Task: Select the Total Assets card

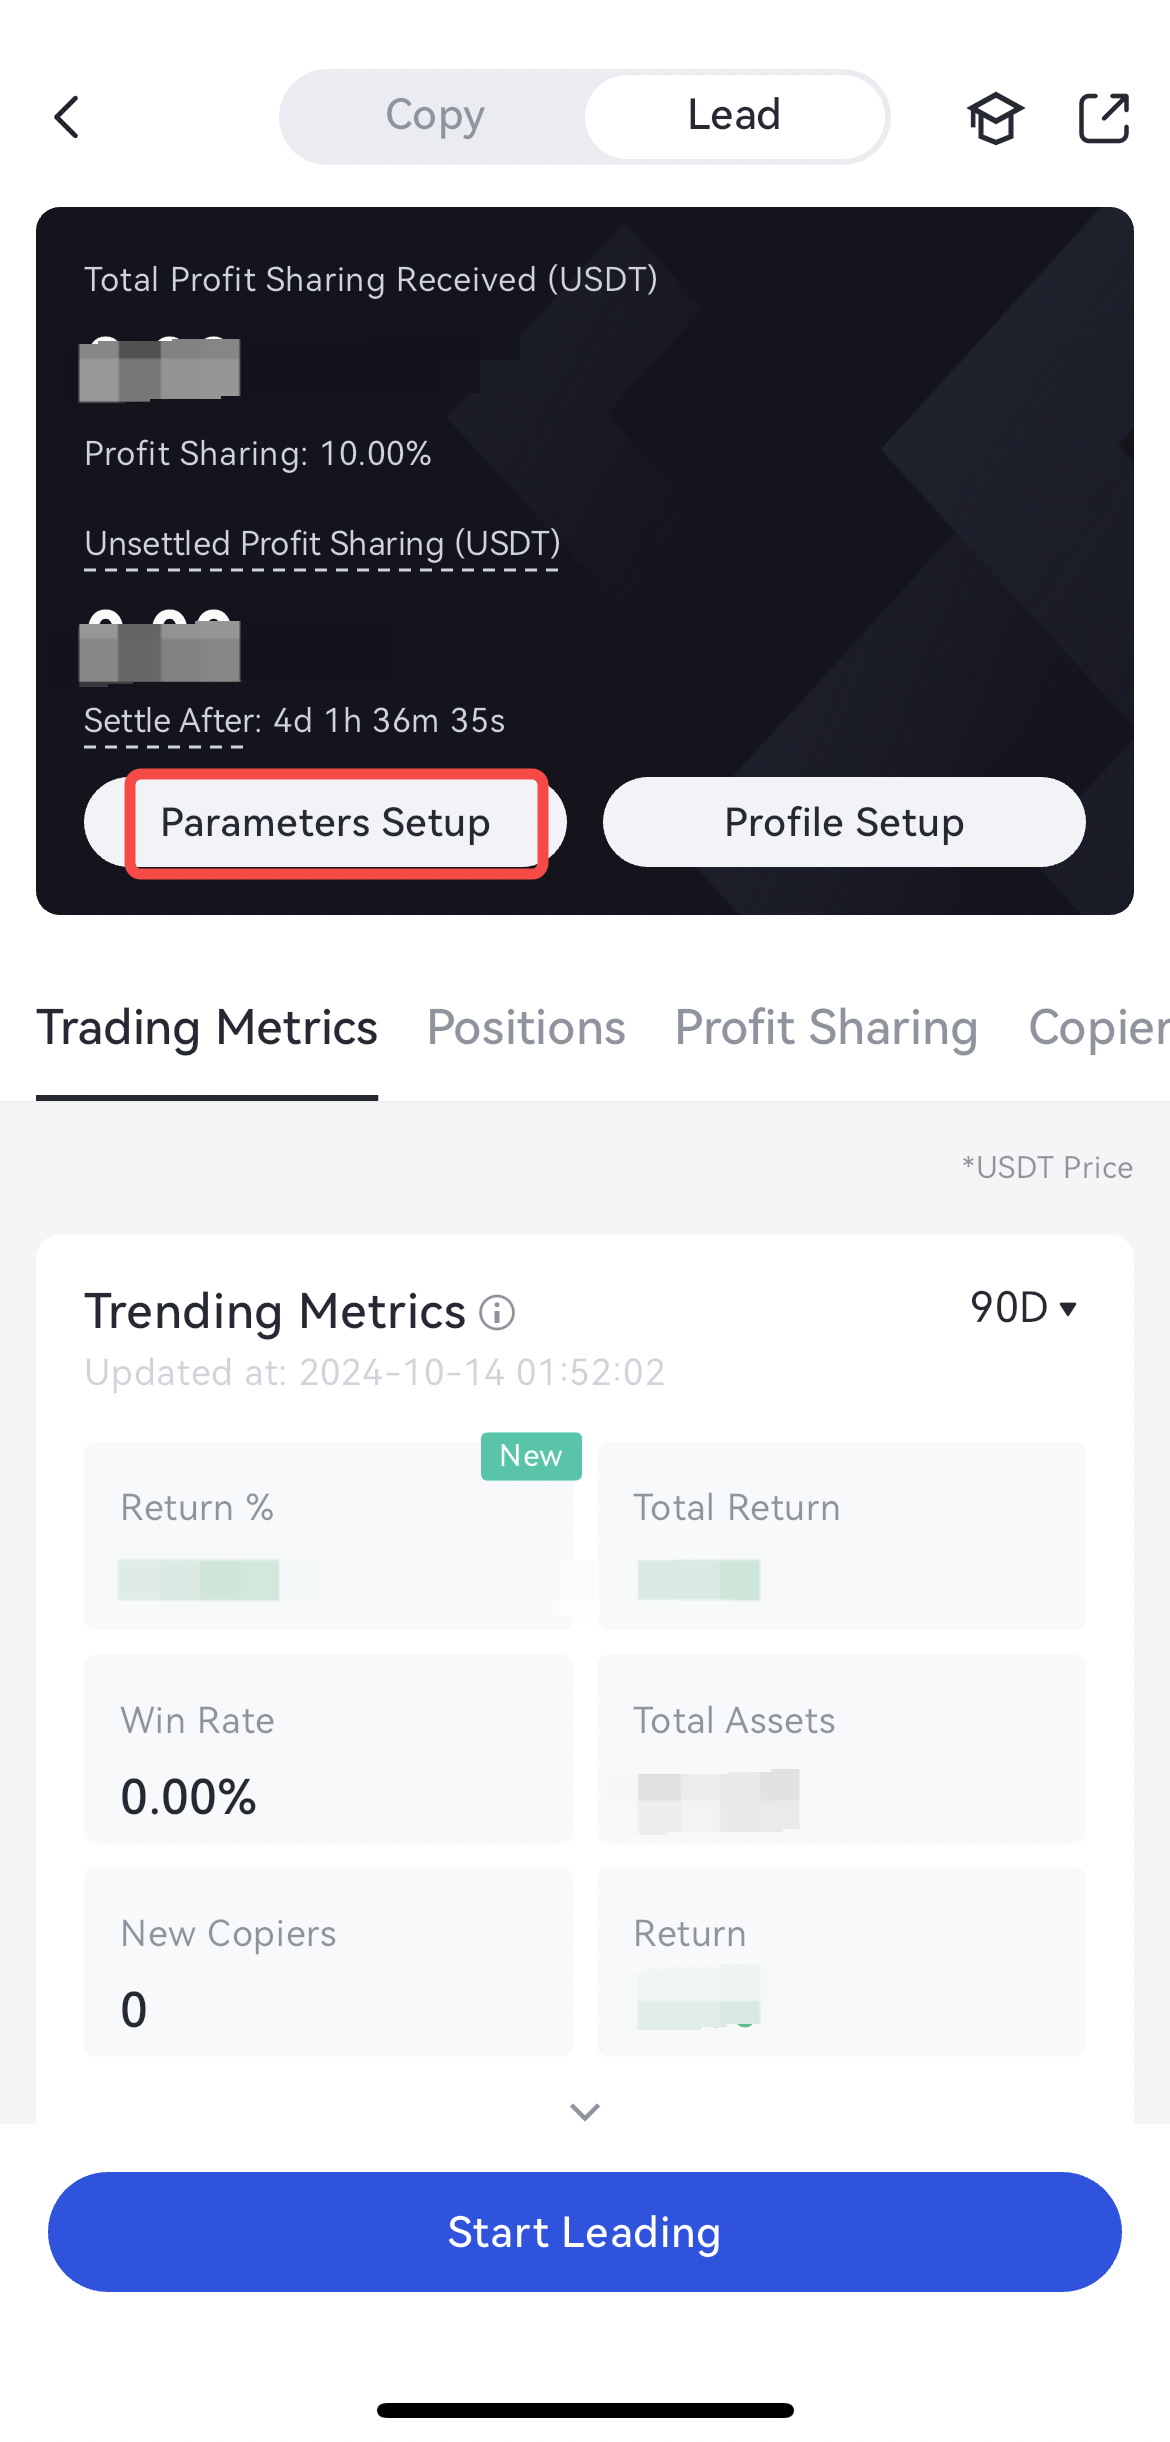Action: [x=841, y=1748]
